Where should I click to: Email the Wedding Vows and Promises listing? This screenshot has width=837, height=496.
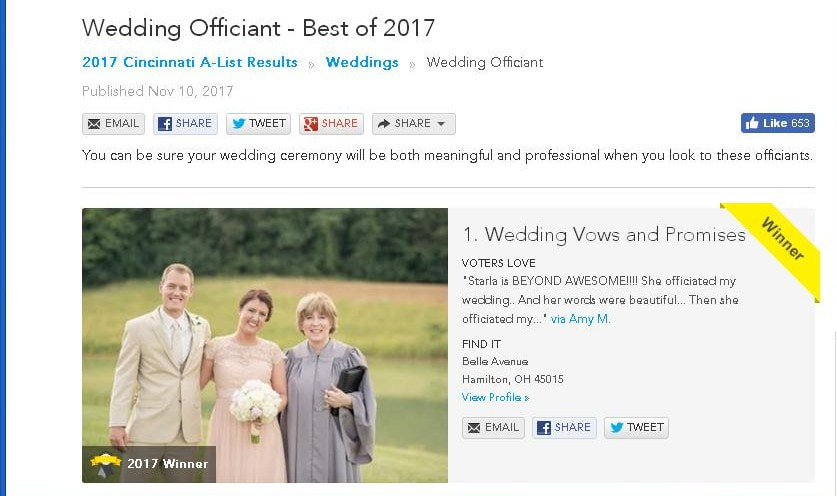click(493, 428)
